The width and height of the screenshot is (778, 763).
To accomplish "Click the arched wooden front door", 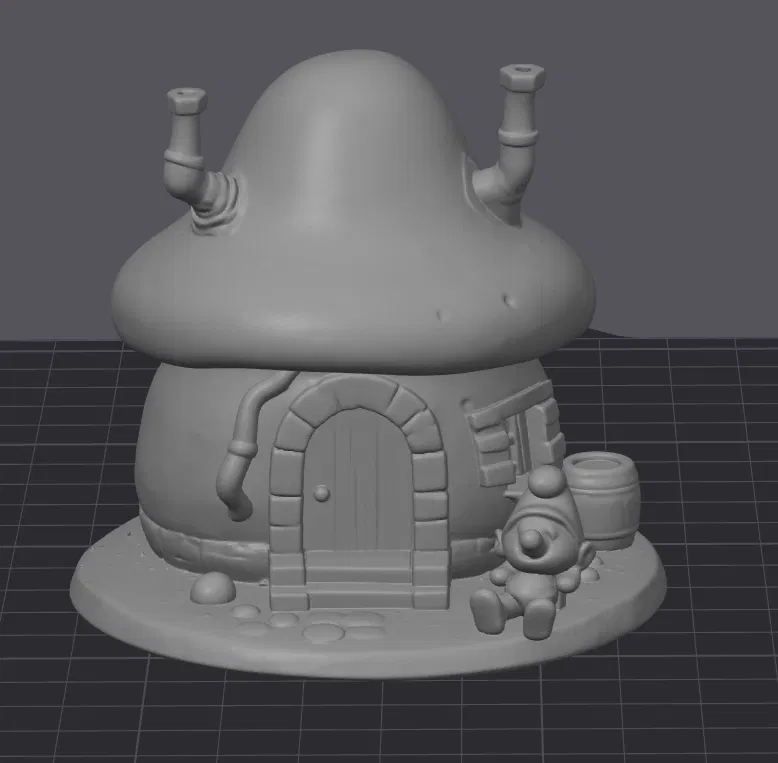I will [357, 481].
